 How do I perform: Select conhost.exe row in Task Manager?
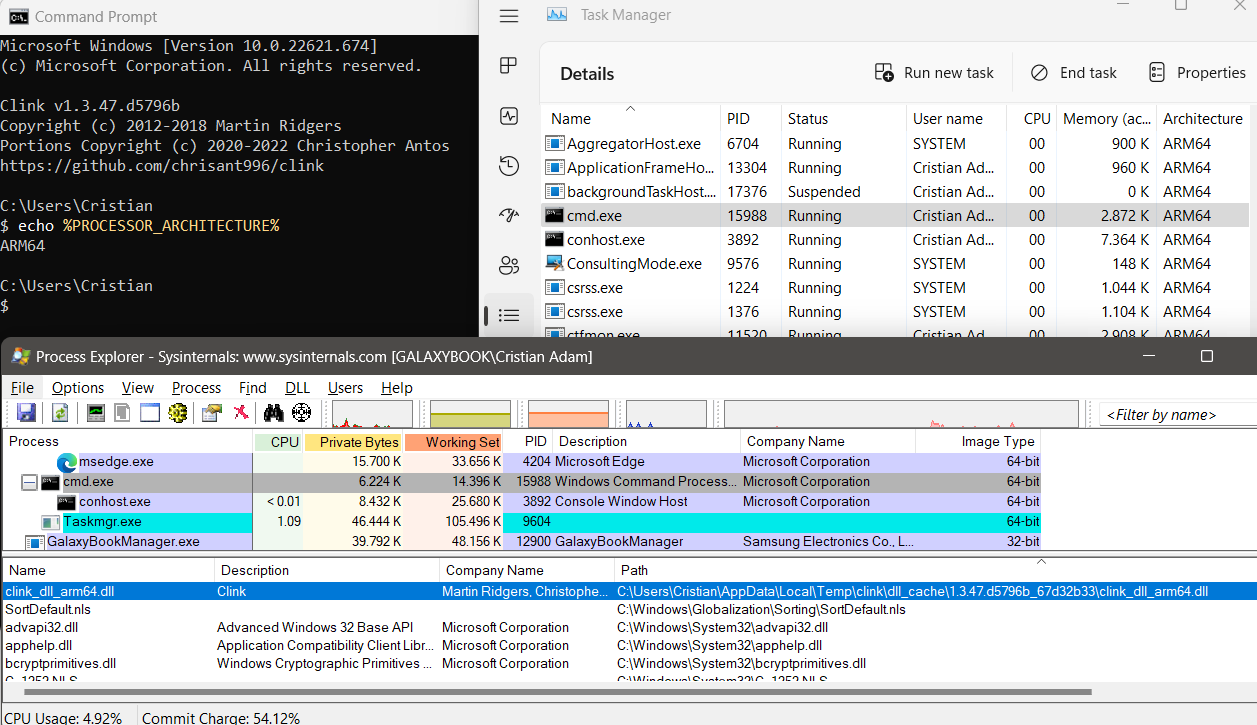coord(895,240)
